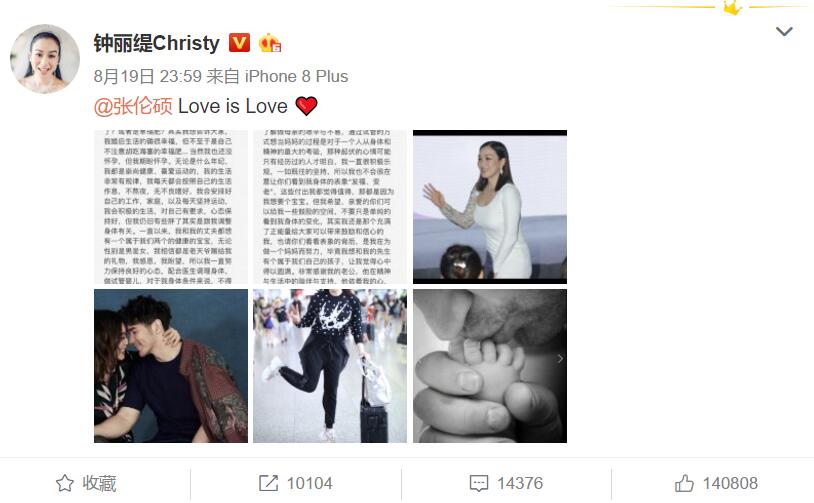Click the 14376 comments count

point(520,483)
